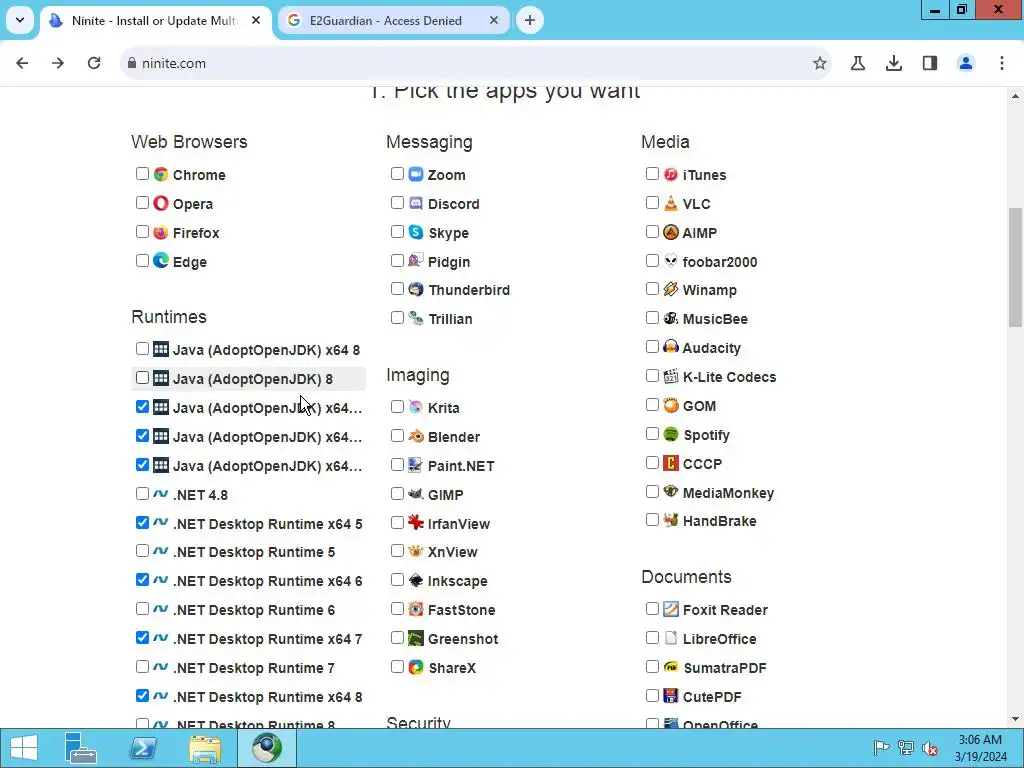The width and height of the screenshot is (1024, 768).
Task: Reload the Ninite page
Action: tap(94, 63)
